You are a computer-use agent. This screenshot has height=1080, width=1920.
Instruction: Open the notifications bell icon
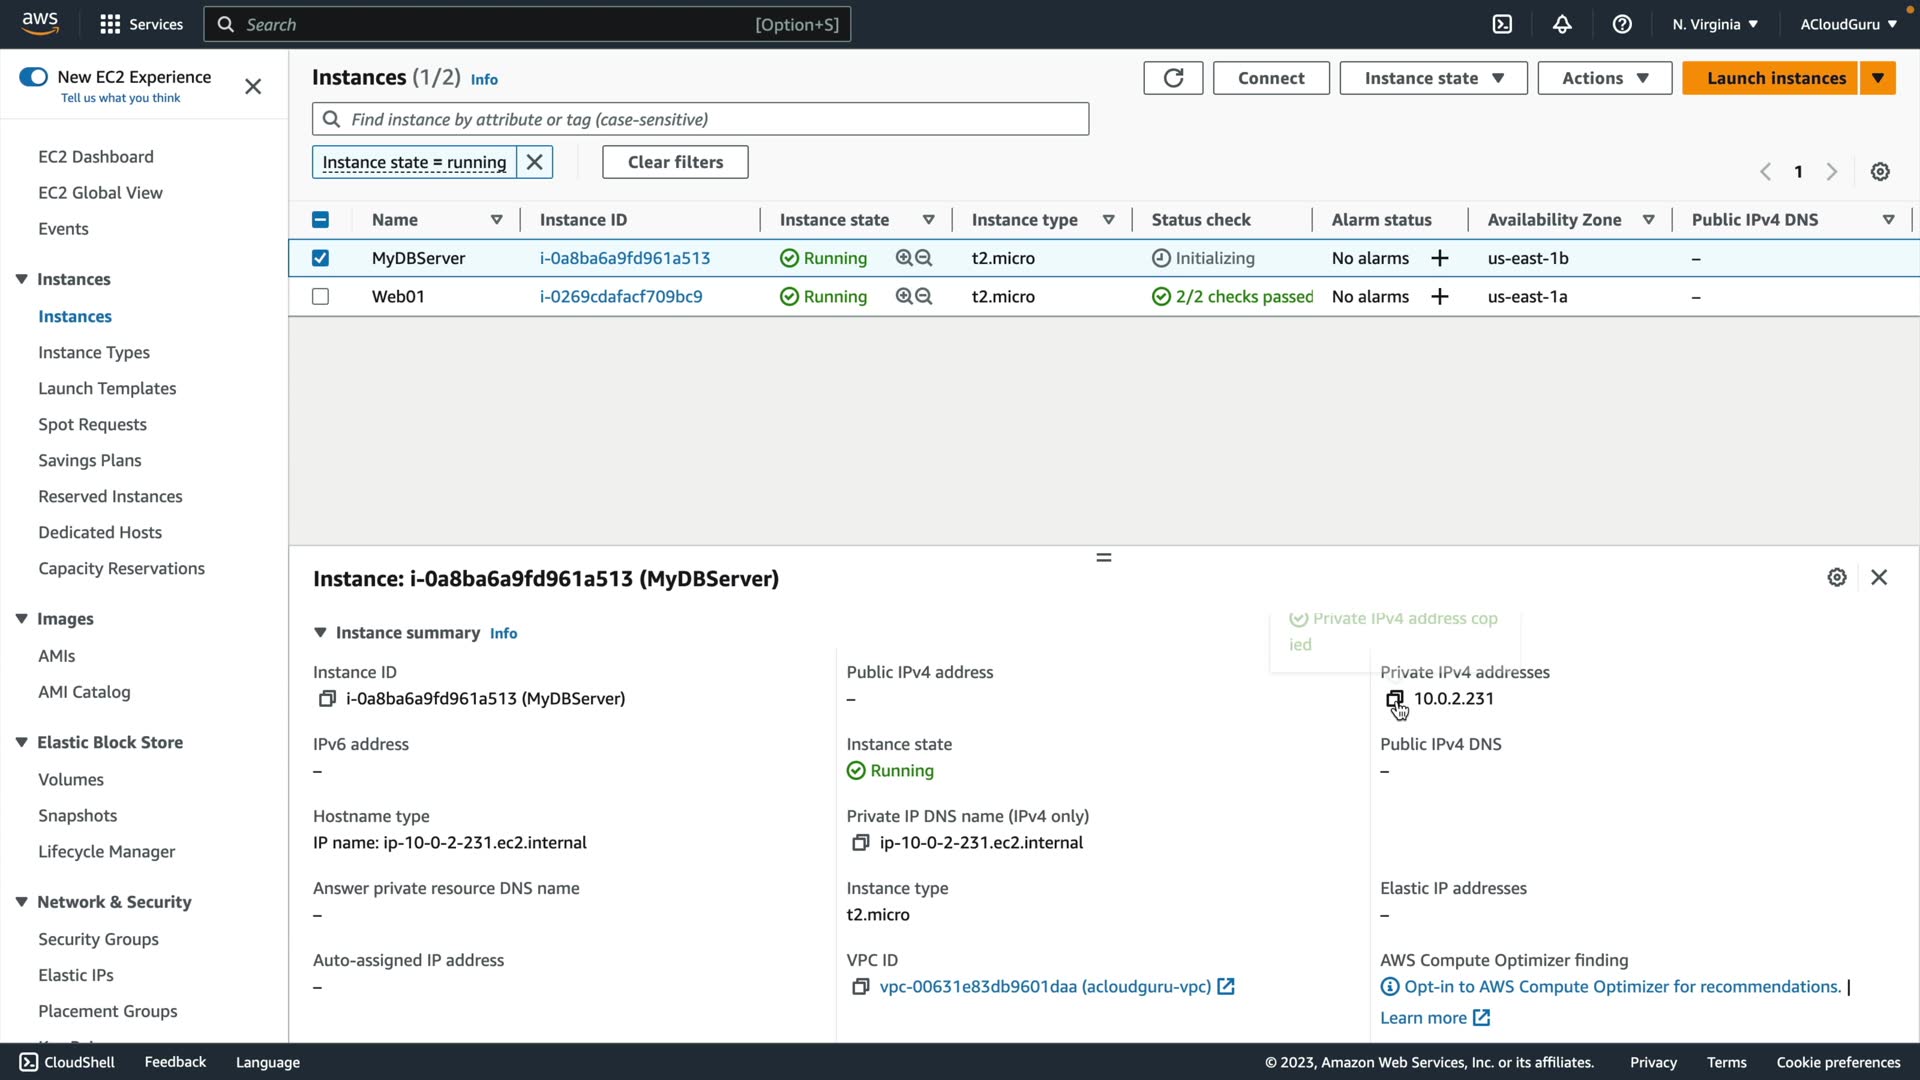(x=1562, y=24)
